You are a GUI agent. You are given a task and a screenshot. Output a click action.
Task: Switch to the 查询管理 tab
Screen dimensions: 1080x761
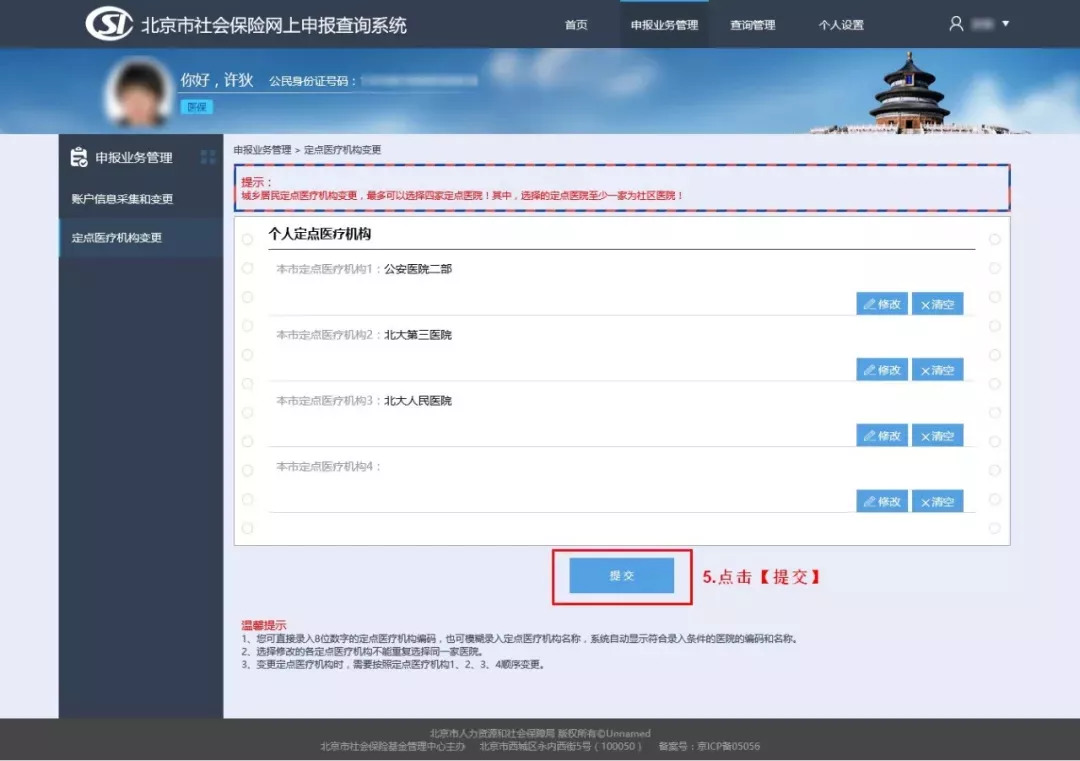pyautogui.click(x=751, y=24)
